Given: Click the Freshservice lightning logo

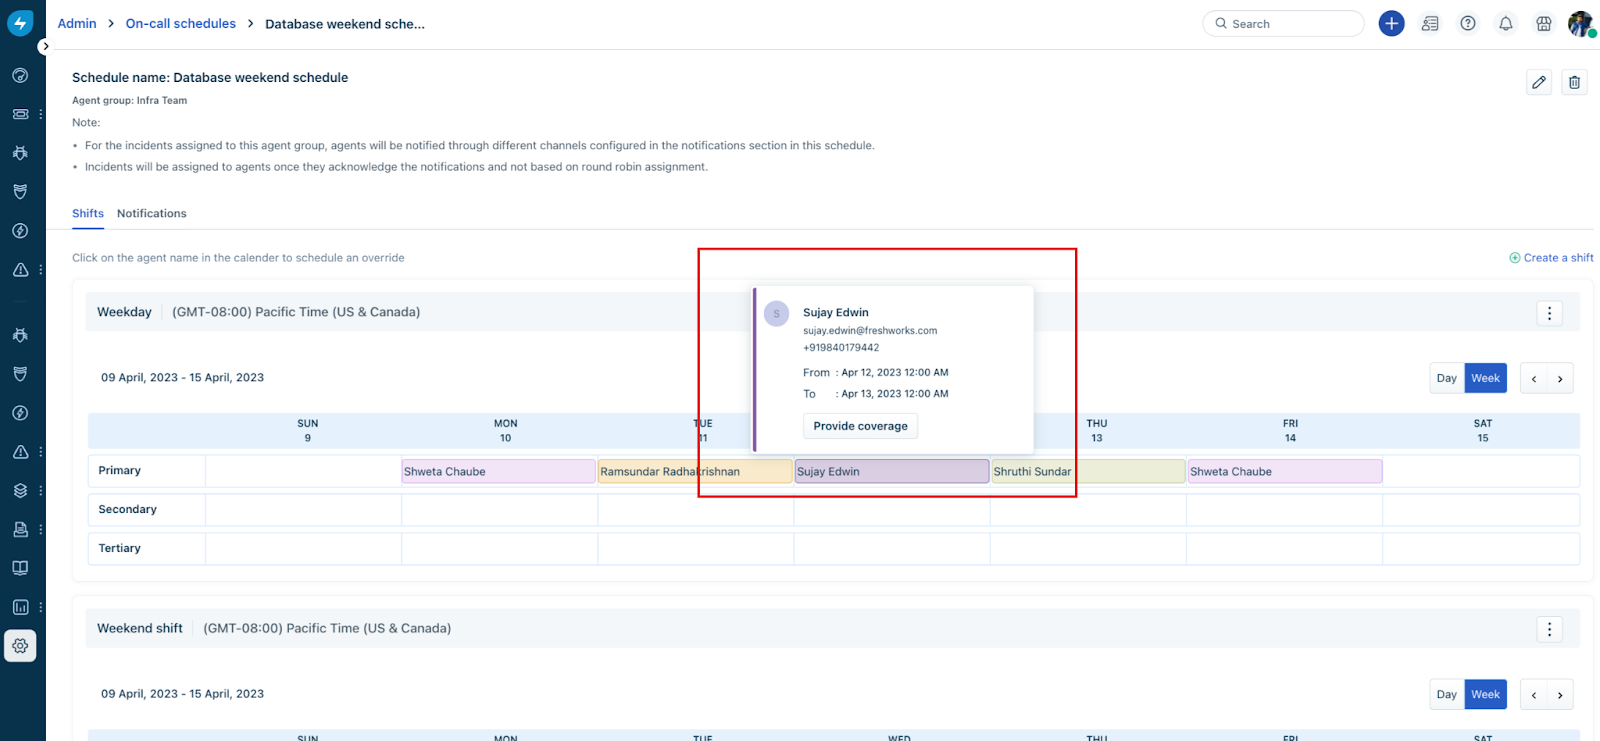Looking at the screenshot, I should point(20,23).
